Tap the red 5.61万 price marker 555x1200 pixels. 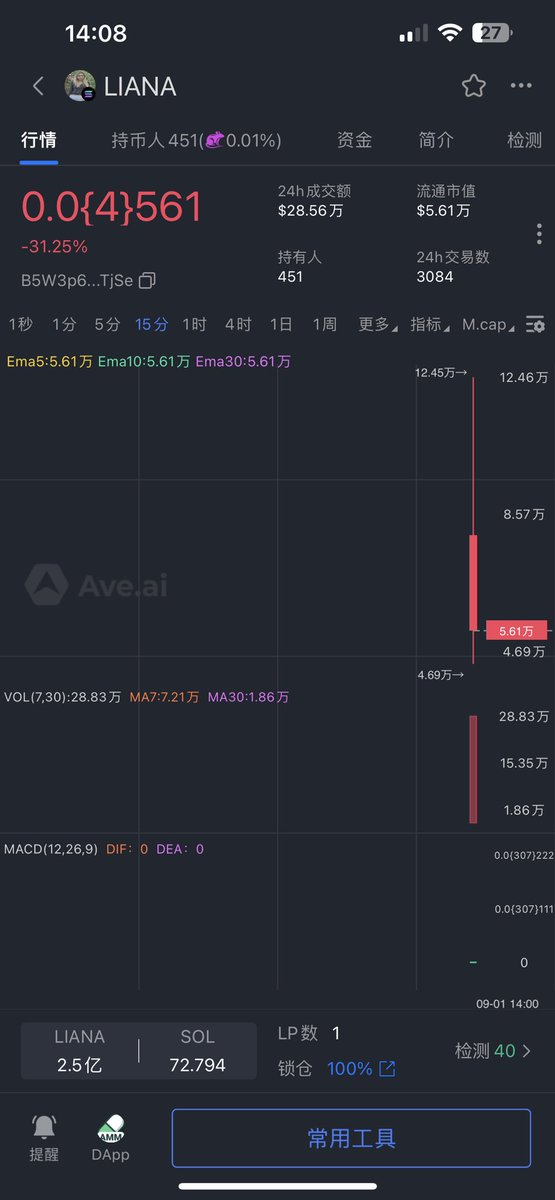tap(517, 630)
